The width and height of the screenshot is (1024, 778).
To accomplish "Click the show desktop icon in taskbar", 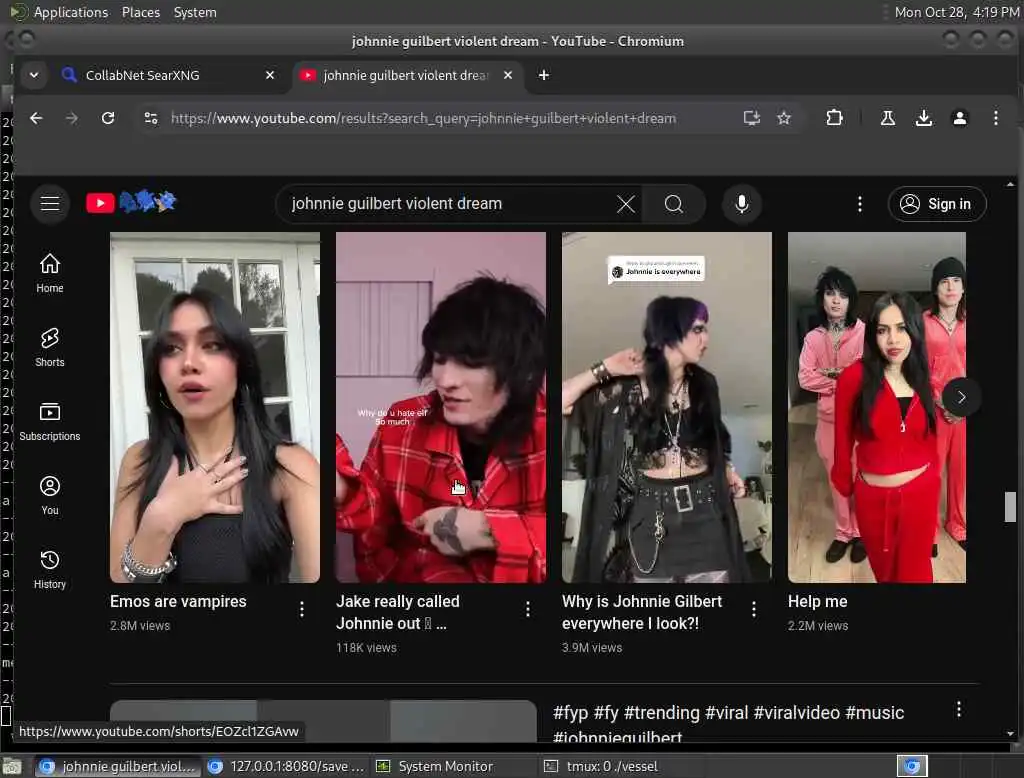I will click(12, 766).
